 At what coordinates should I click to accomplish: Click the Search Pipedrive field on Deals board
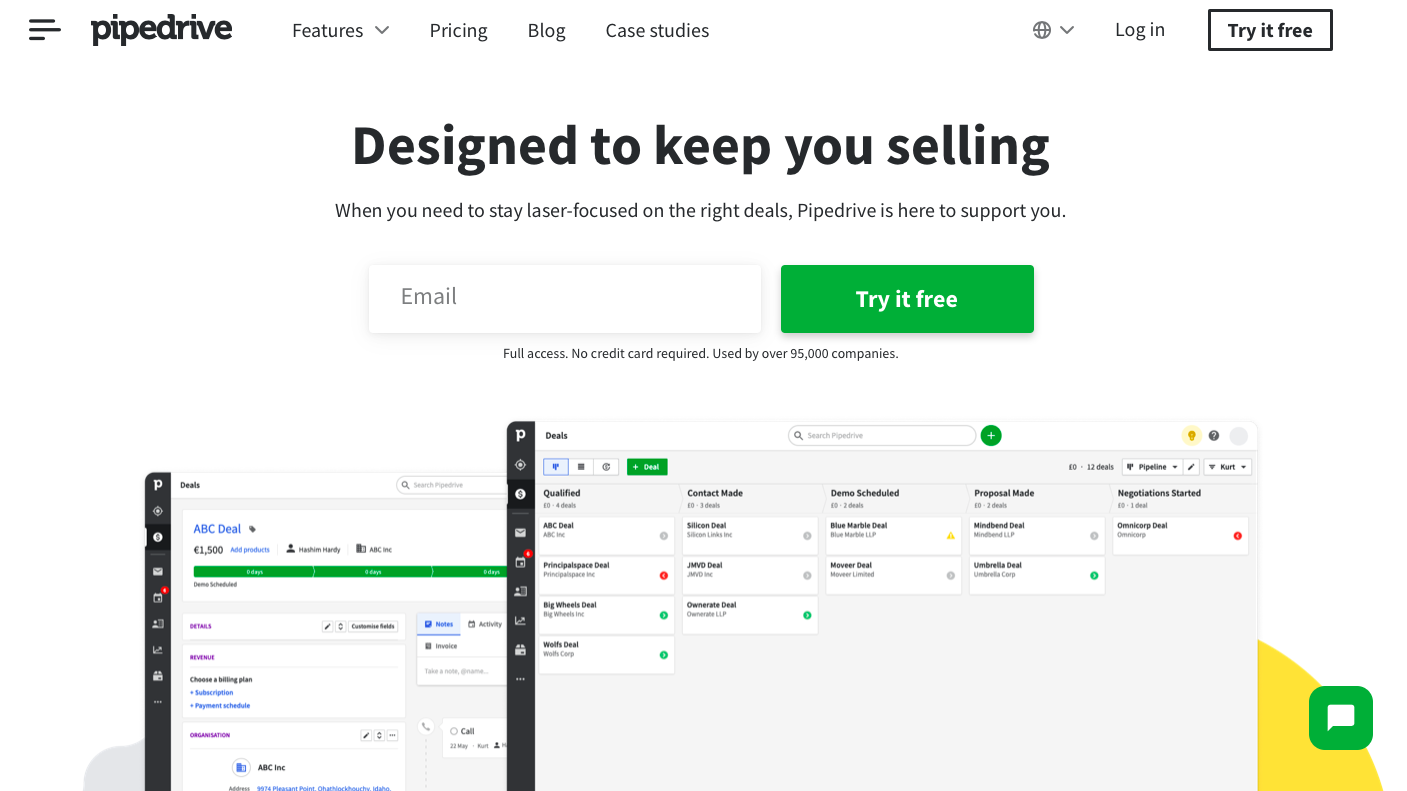[x=882, y=435]
